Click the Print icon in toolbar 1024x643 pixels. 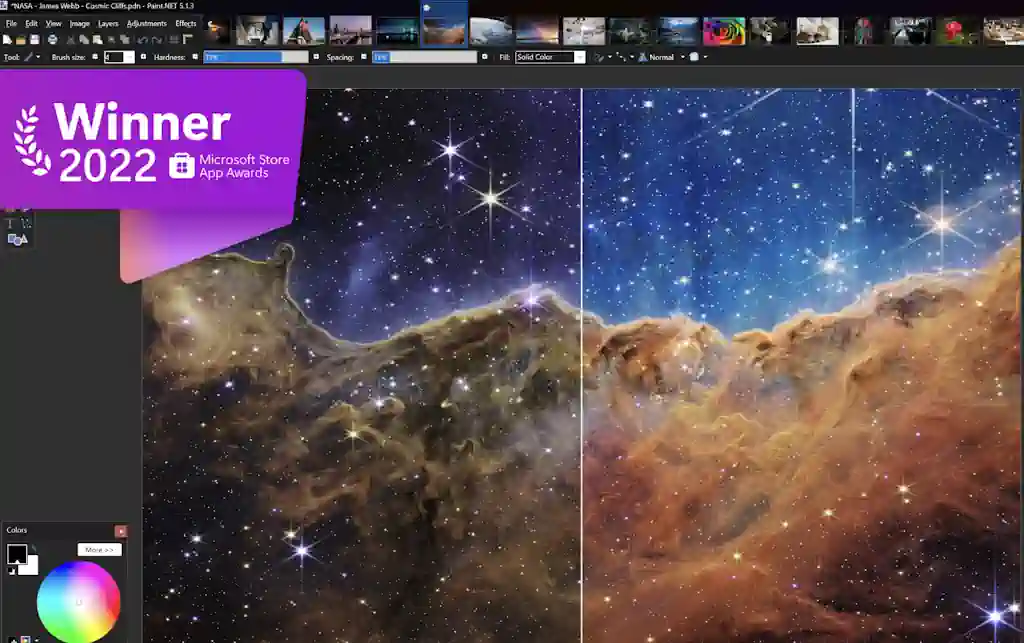(52, 39)
